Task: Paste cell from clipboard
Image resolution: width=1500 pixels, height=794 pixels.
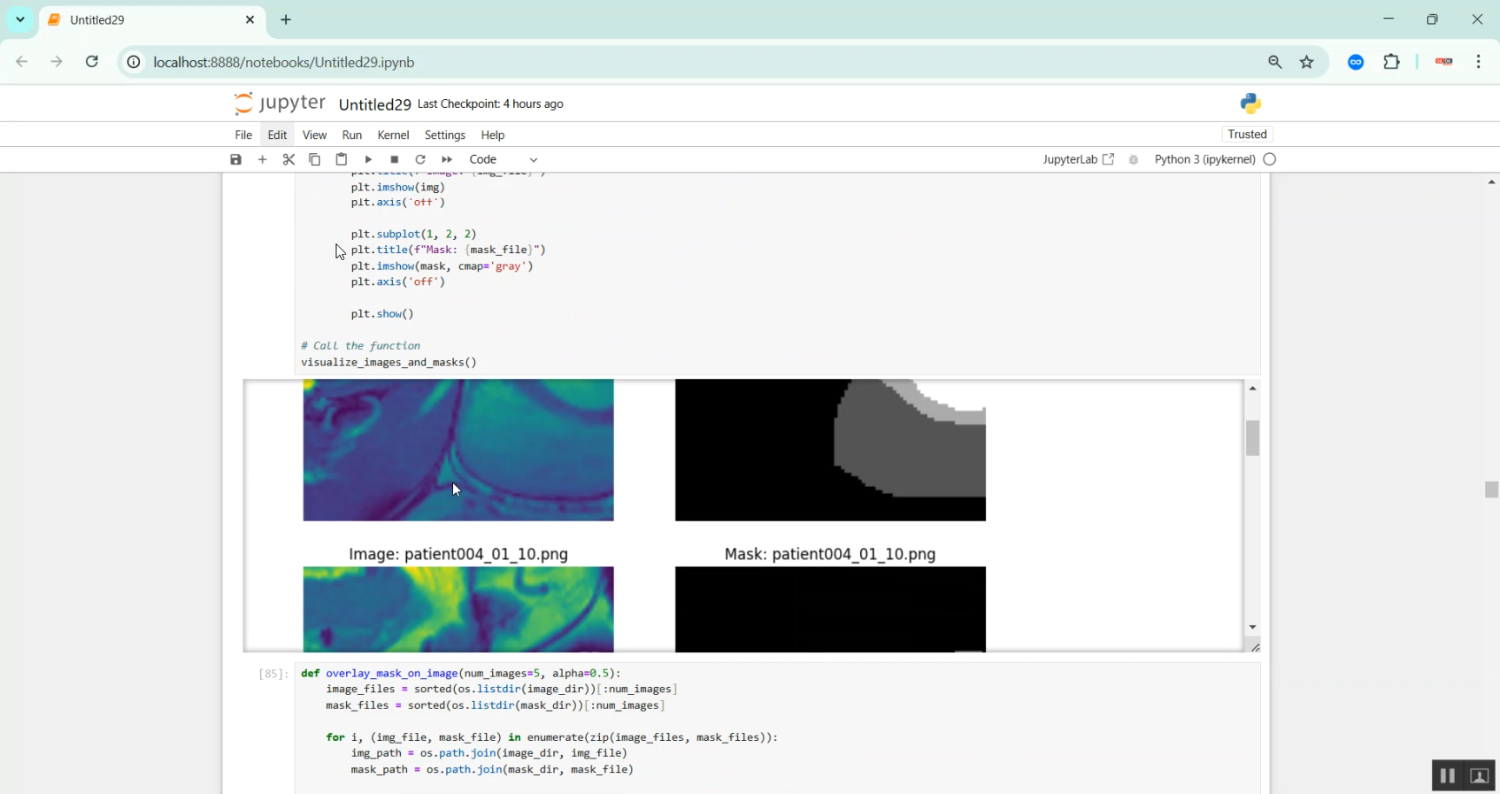Action: pos(341,160)
